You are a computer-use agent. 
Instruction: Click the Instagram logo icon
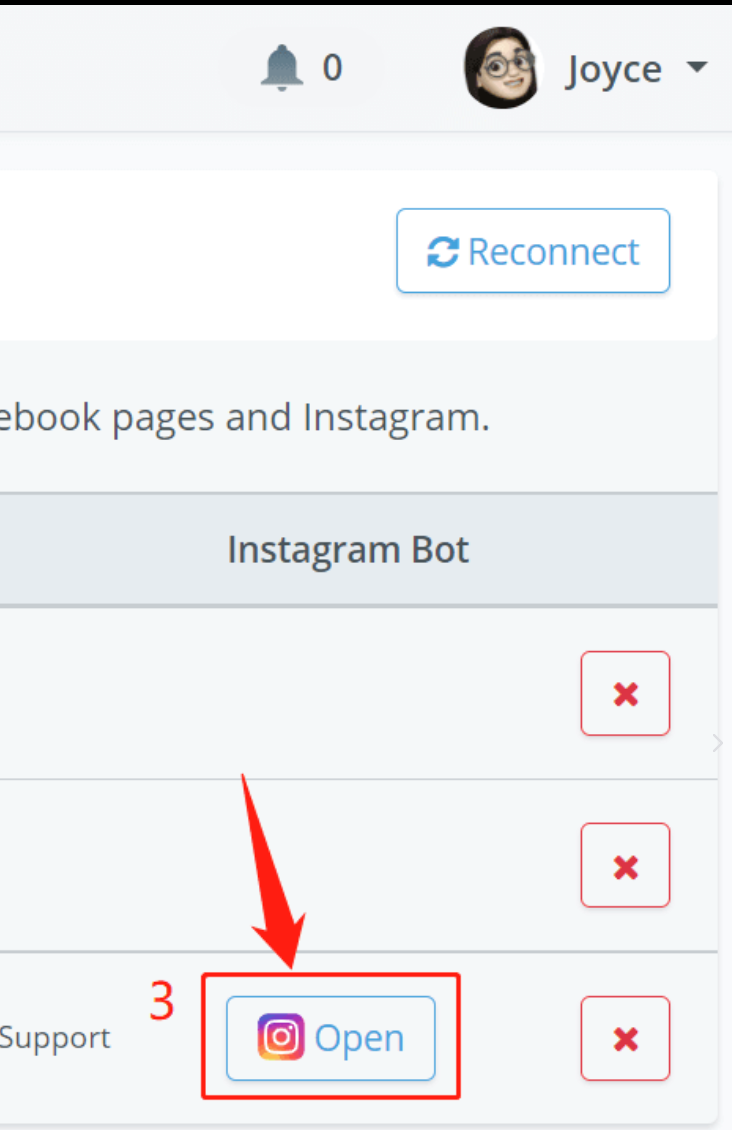coord(281,1037)
